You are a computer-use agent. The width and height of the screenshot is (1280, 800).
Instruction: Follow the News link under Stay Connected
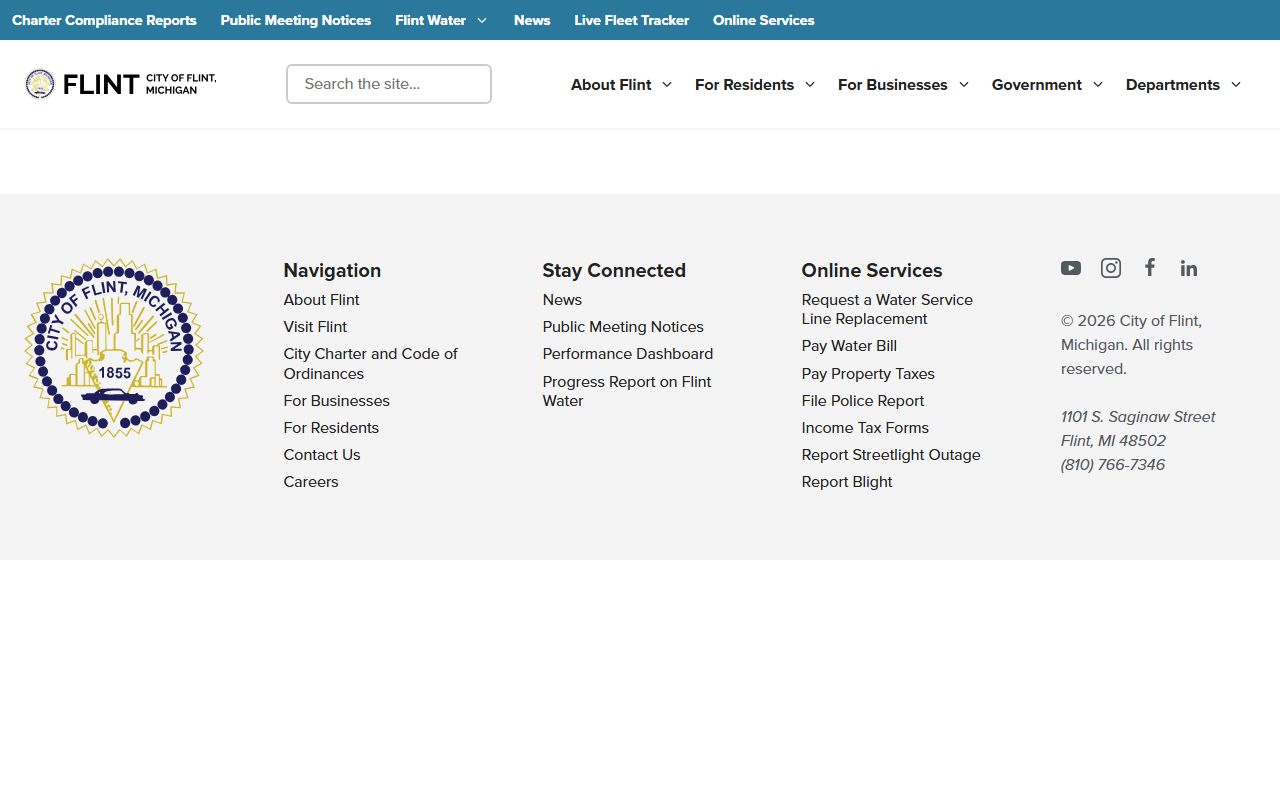562,300
